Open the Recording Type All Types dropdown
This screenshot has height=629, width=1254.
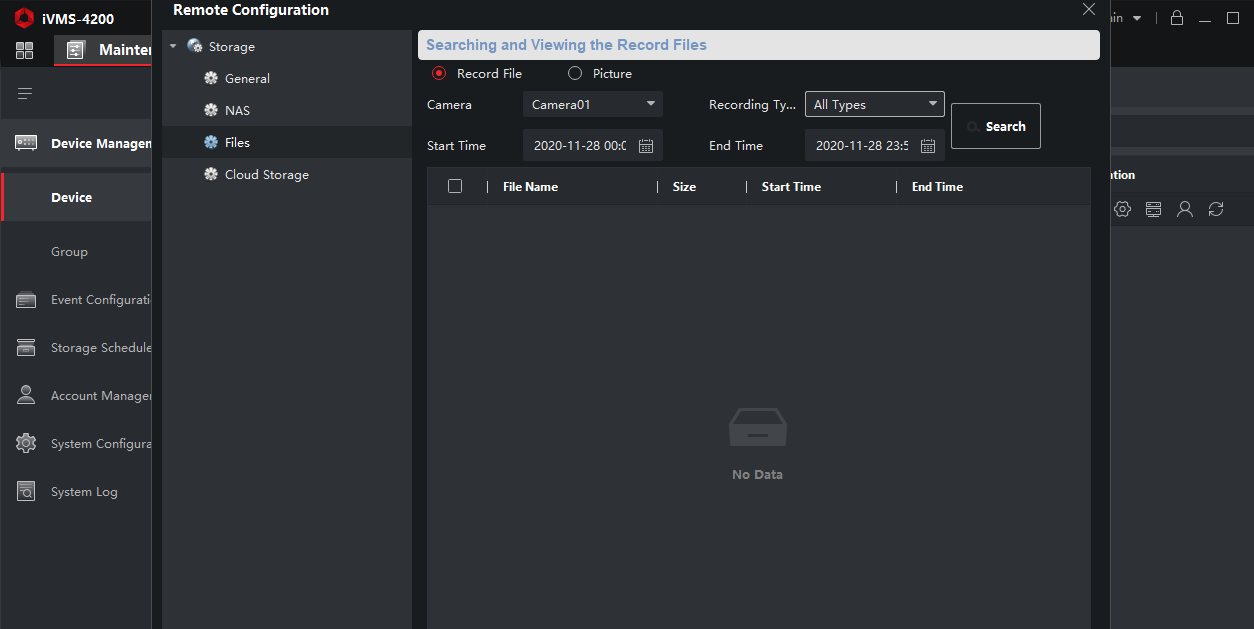point(874,104)
